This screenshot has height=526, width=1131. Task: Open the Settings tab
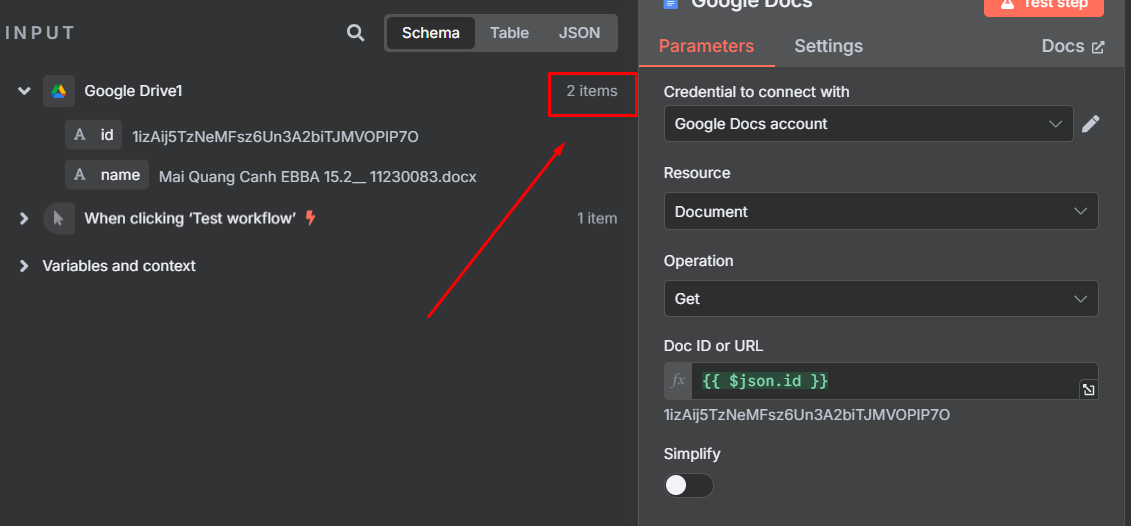click(x=828, y=46)
